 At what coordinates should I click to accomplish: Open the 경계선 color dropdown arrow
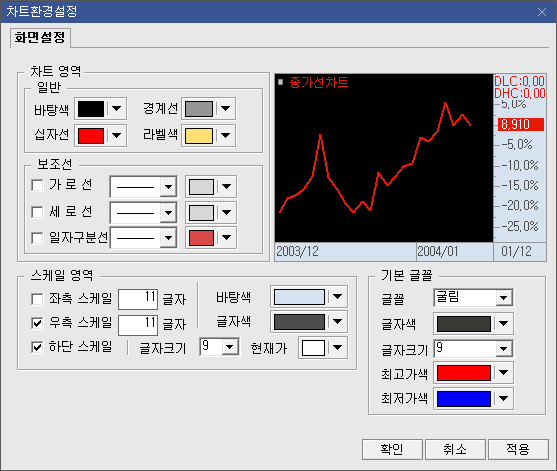click(226, 109)
